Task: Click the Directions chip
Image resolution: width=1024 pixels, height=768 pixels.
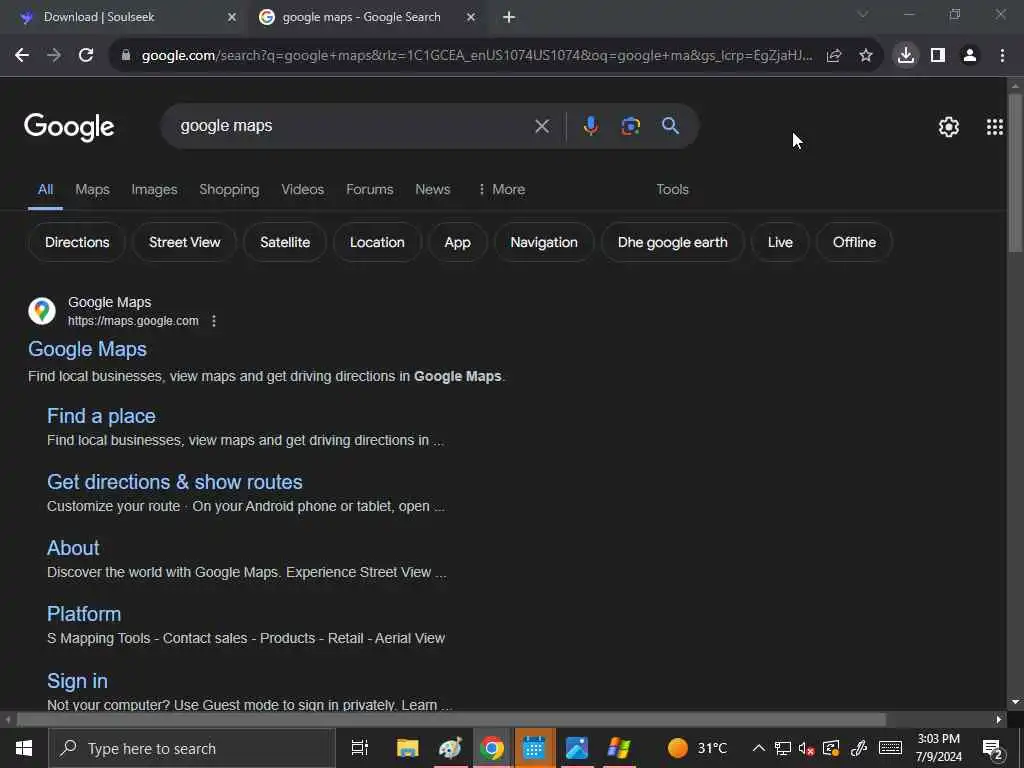Action: click(x=77, y=242)
